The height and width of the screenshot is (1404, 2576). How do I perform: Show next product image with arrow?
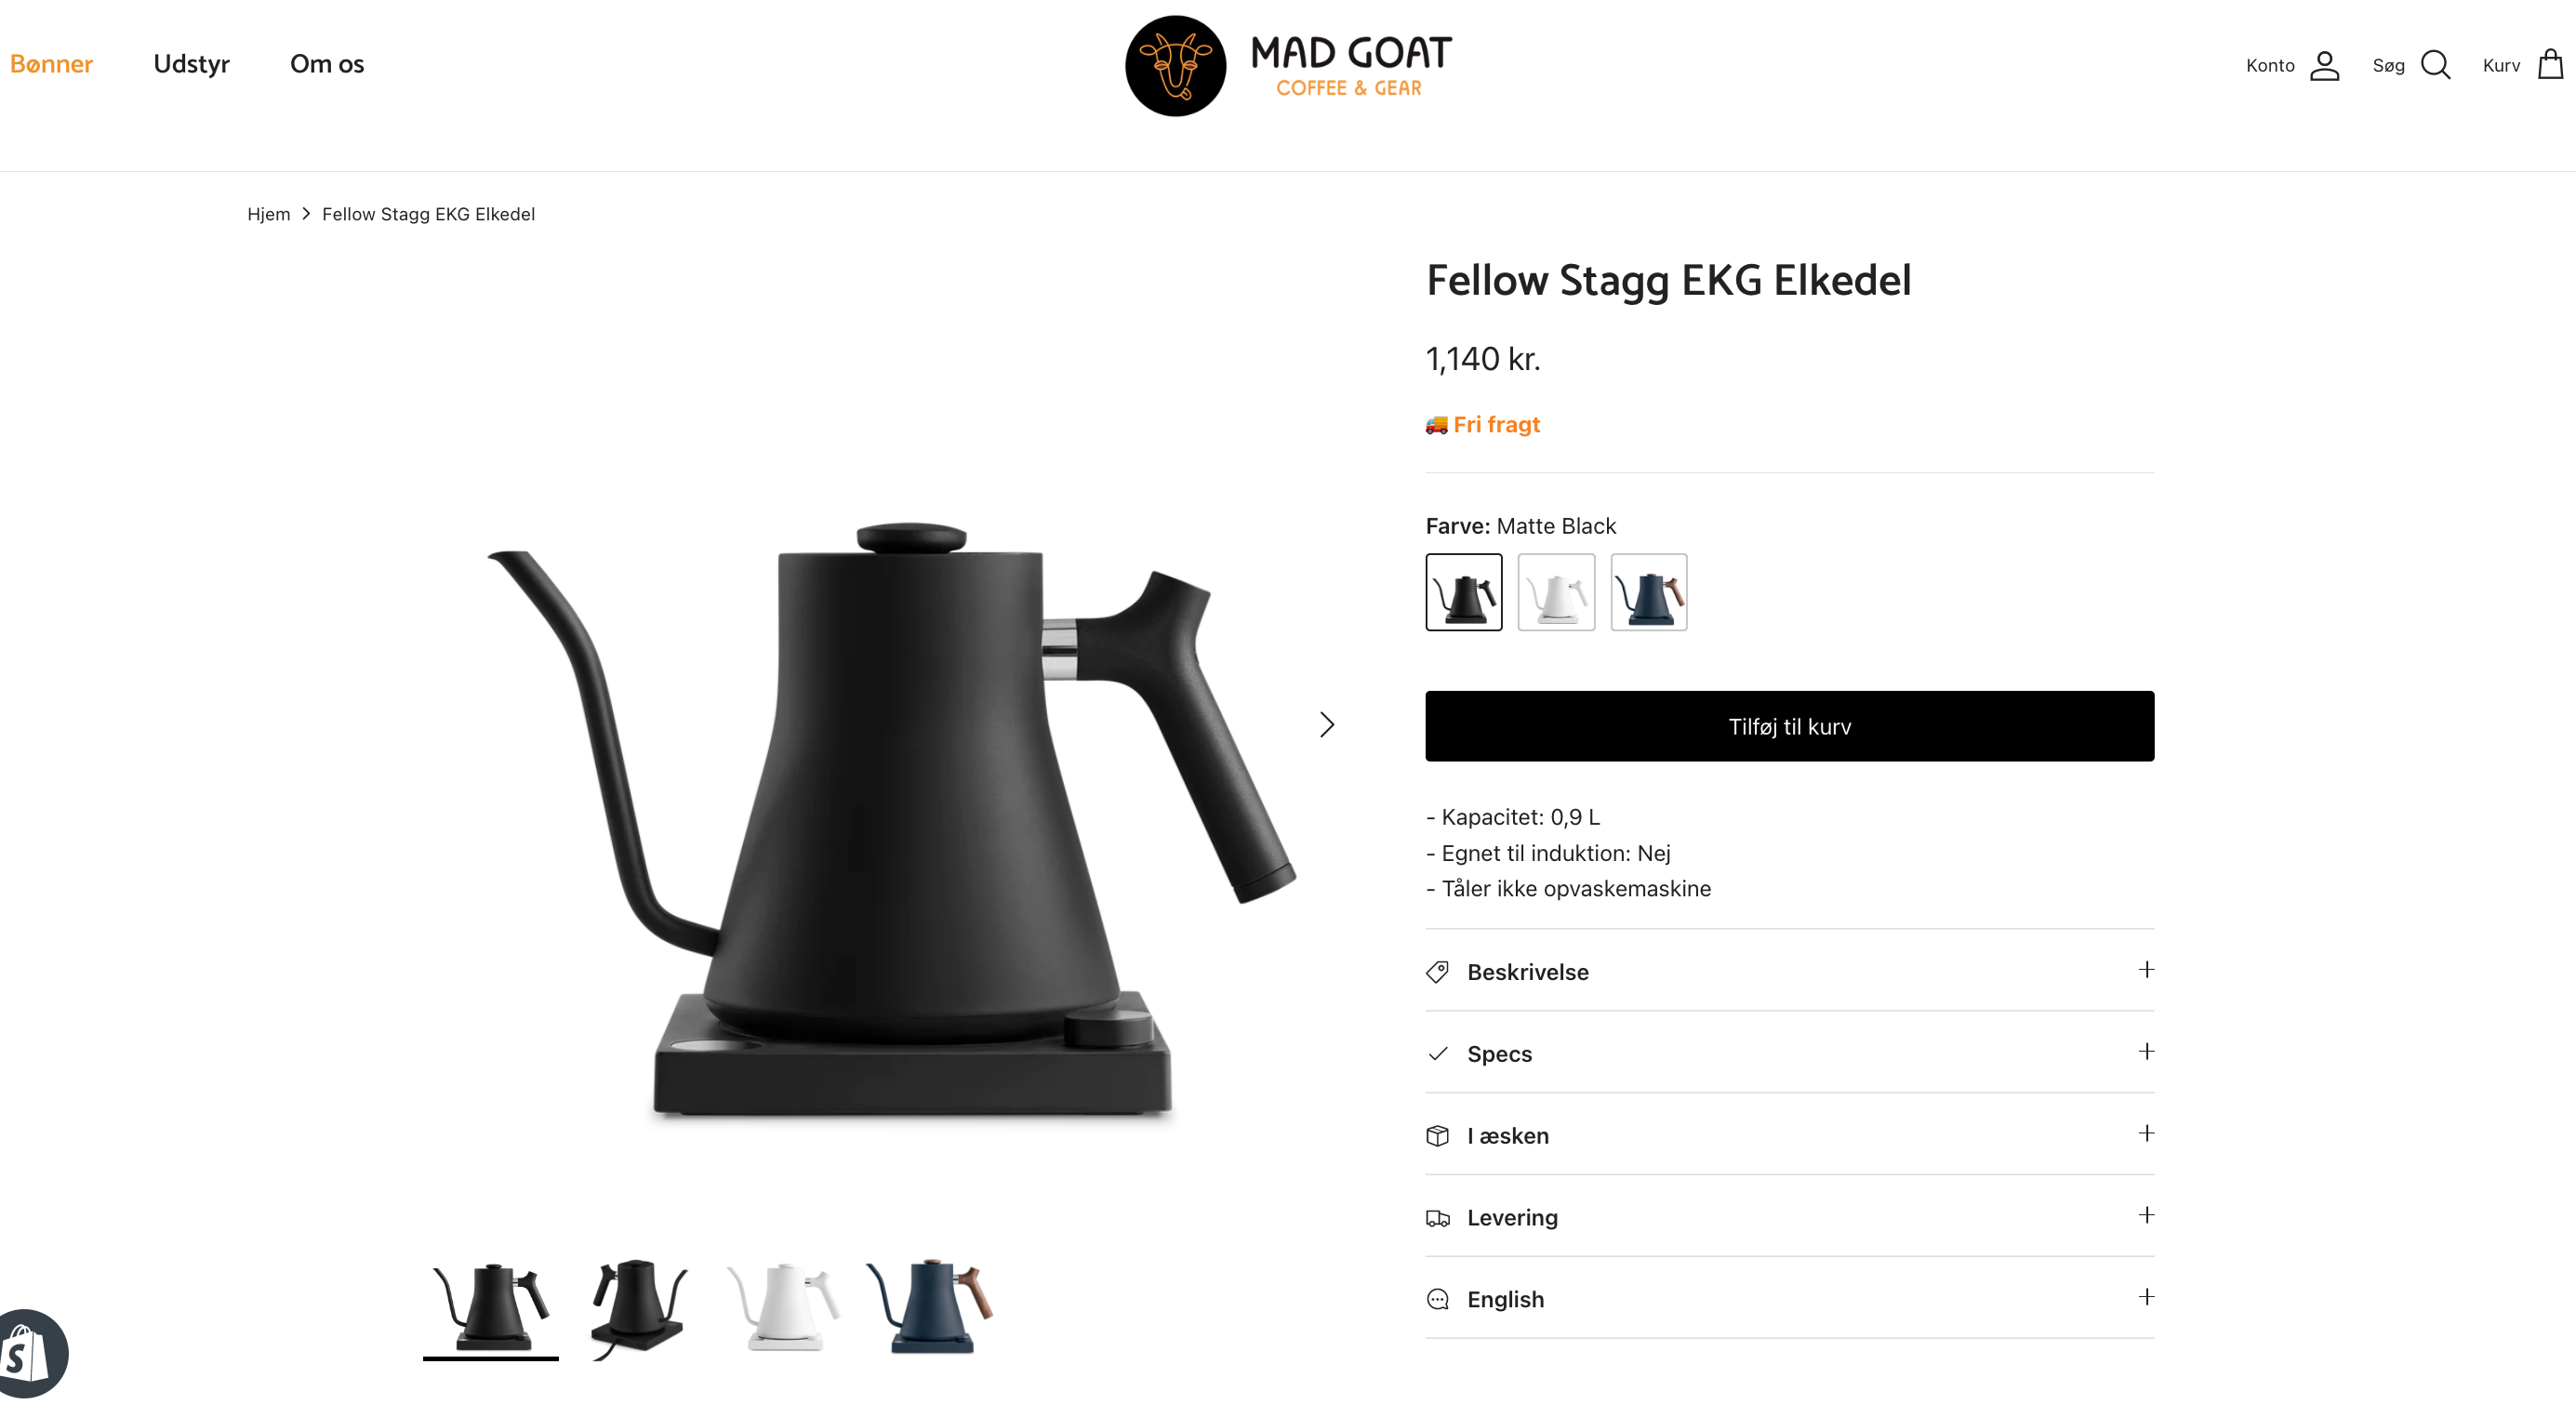coord(1327,725)
